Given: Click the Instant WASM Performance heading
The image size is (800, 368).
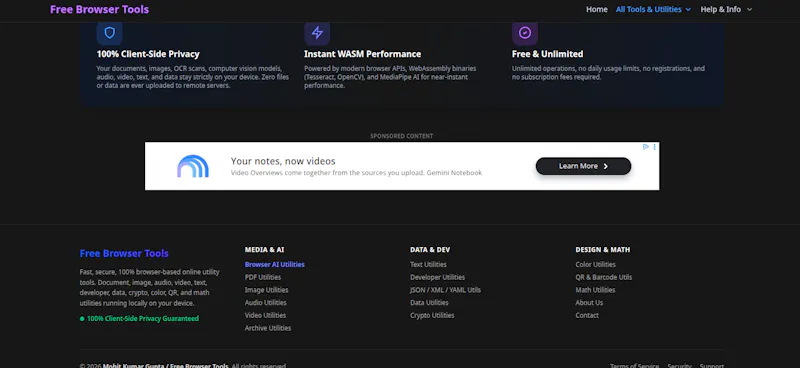Looking at the screenshot, I should 363,54.
